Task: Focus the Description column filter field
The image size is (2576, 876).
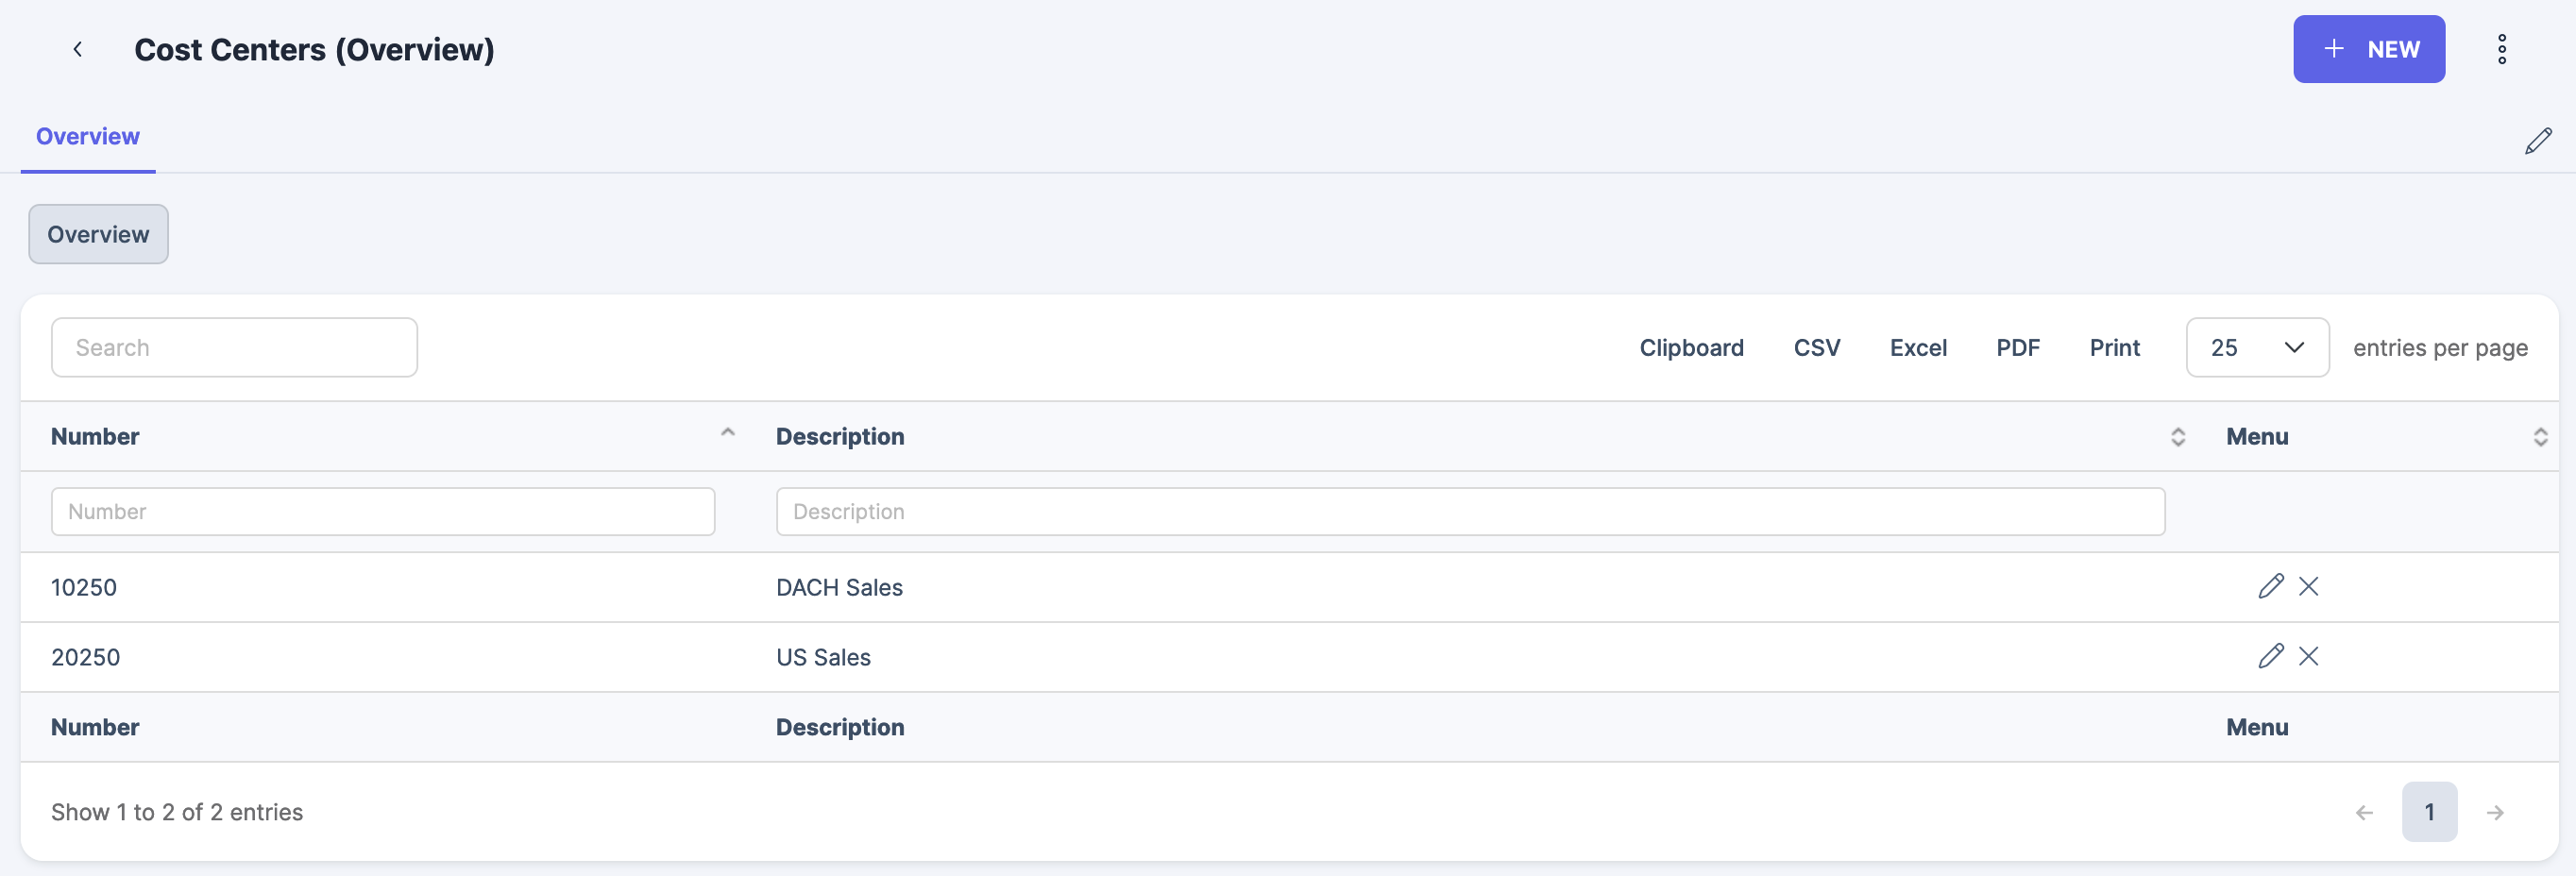Action: [1470, 511]
